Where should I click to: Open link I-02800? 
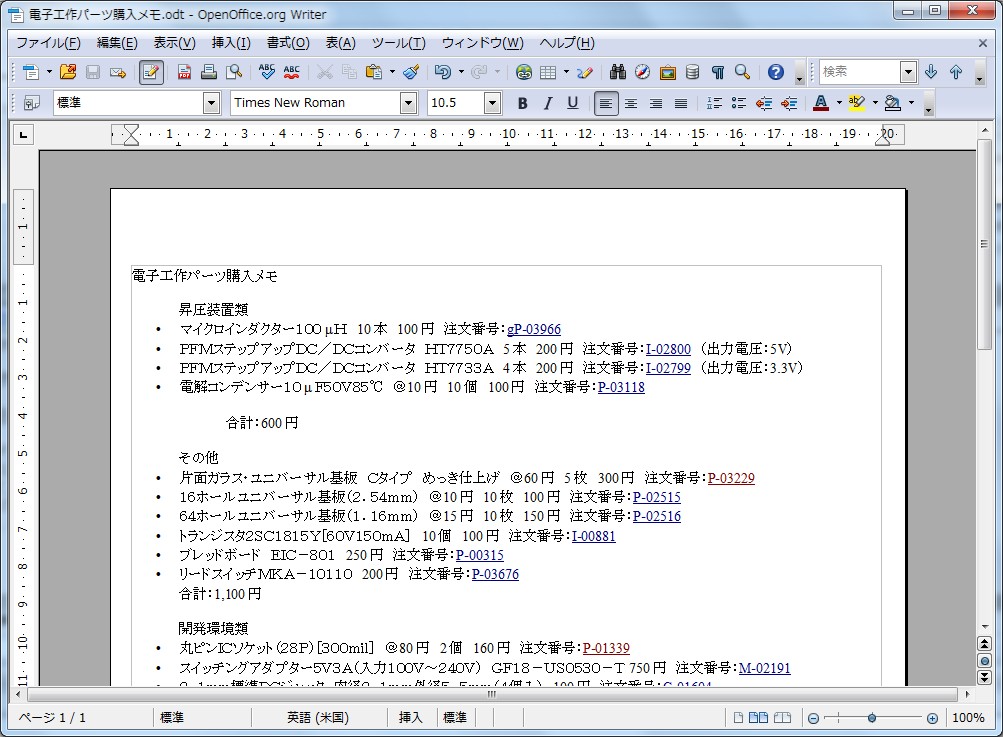click(668, 349)
